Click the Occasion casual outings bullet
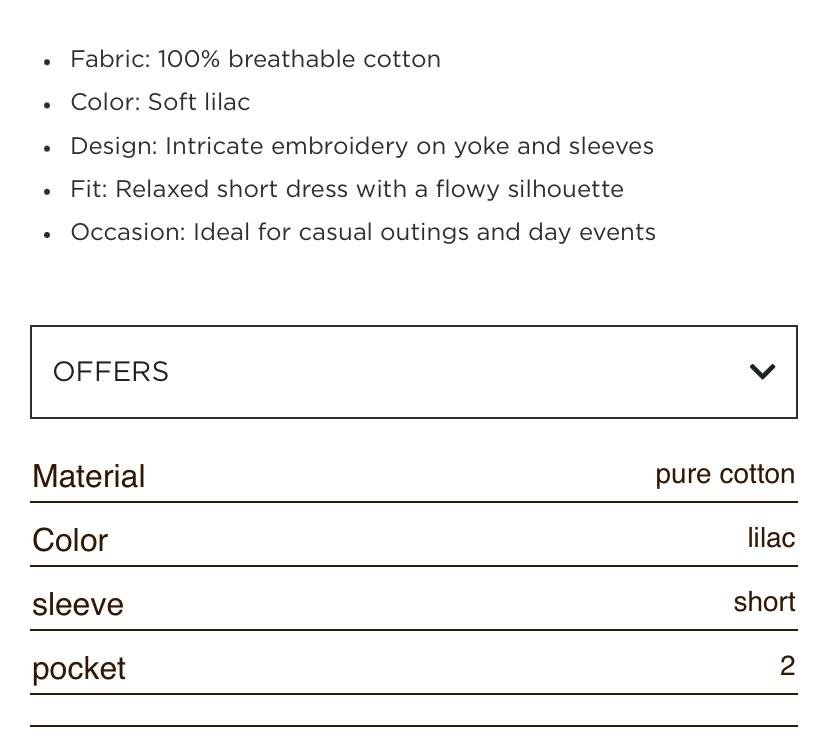This screenshot has width=828, height=754. point(362,232)
